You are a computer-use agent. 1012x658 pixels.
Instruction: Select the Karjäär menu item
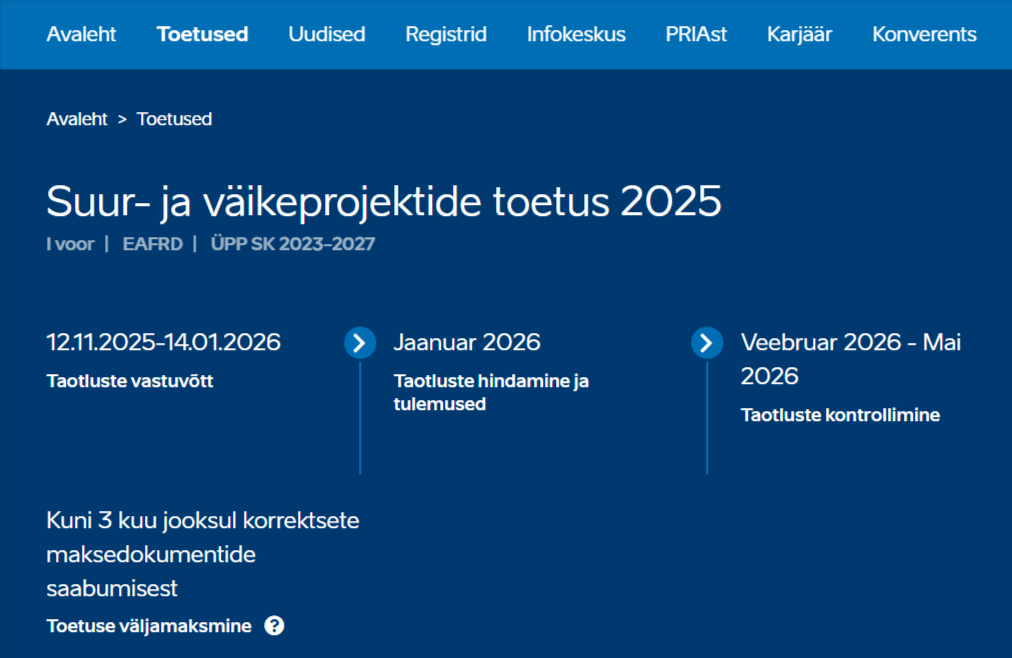(799, 34)
